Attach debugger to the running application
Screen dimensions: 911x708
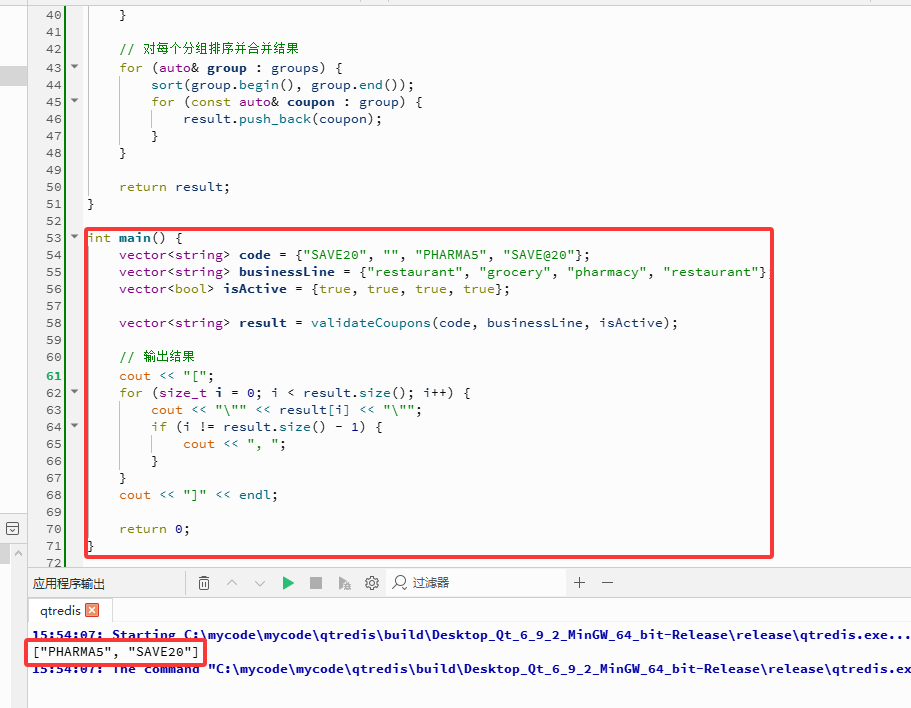tap(345, 583)
